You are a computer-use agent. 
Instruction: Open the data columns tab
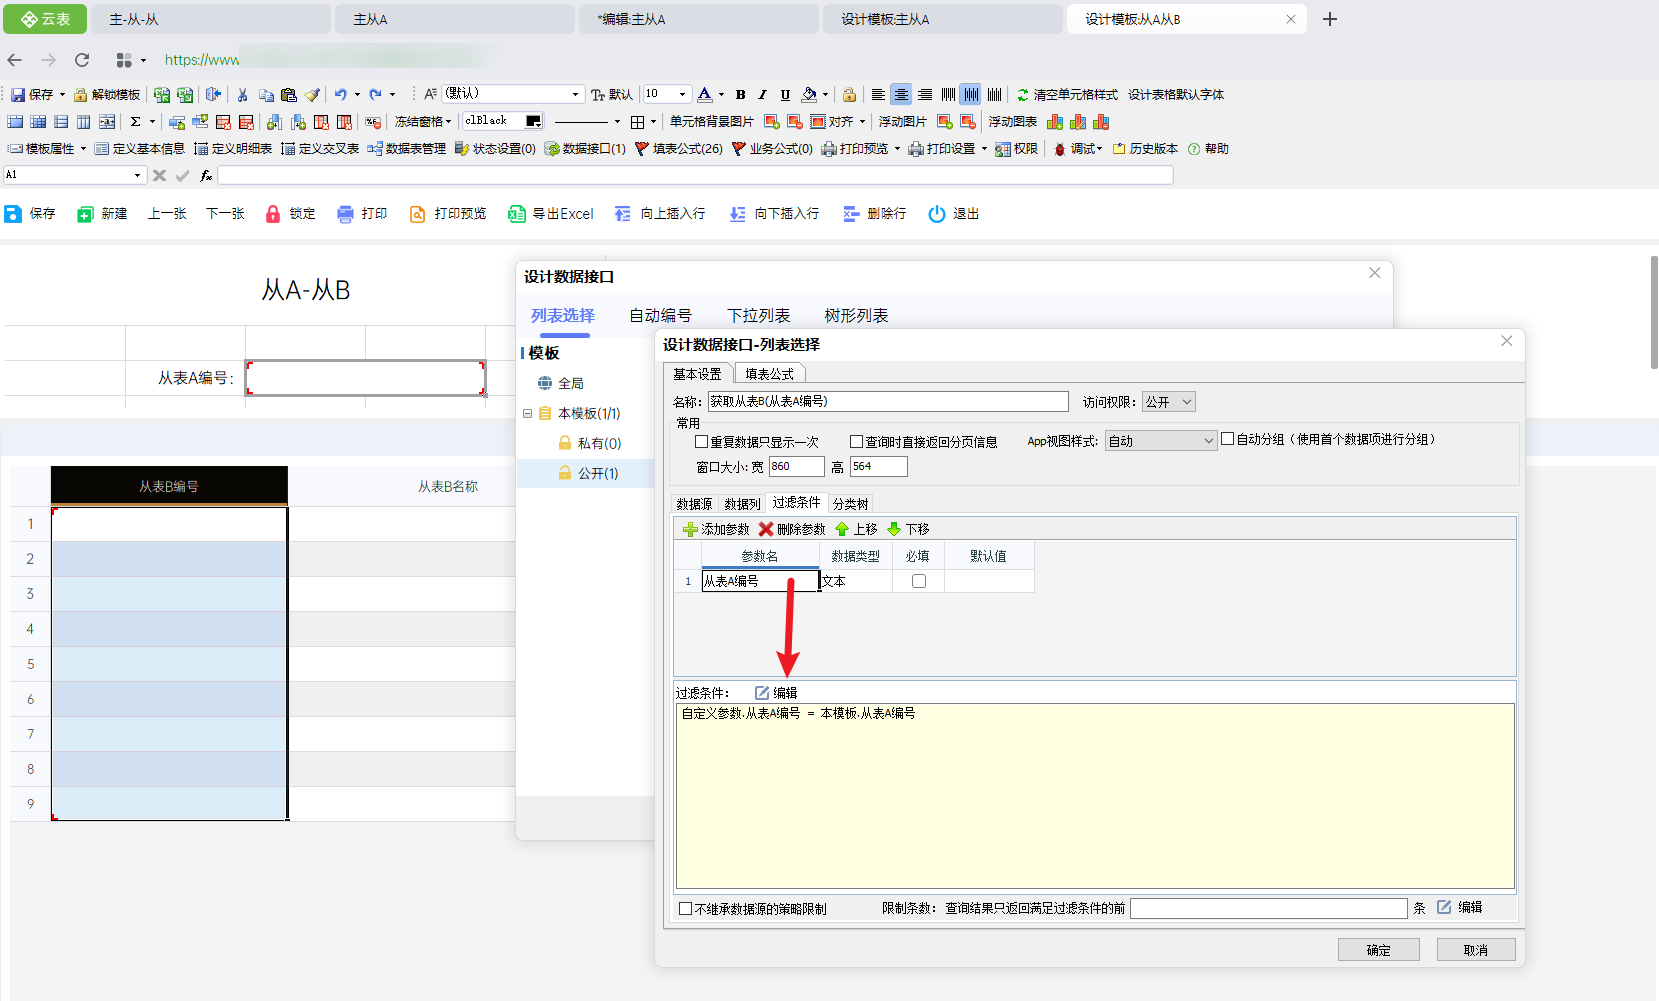[742, 504]
